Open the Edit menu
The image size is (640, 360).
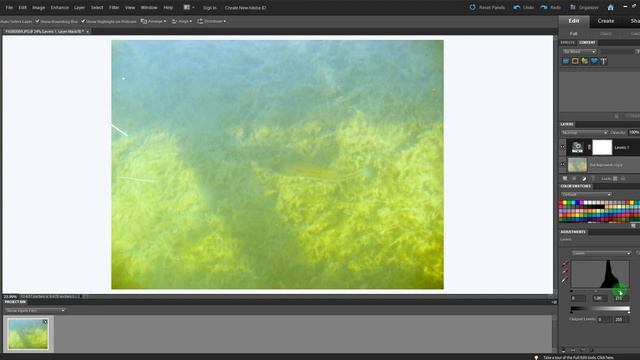[x=22, y=7]
